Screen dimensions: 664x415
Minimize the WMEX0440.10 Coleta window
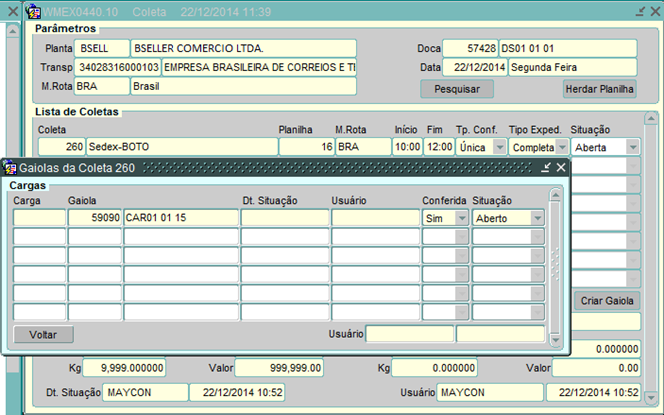click(x=640, y=11)
